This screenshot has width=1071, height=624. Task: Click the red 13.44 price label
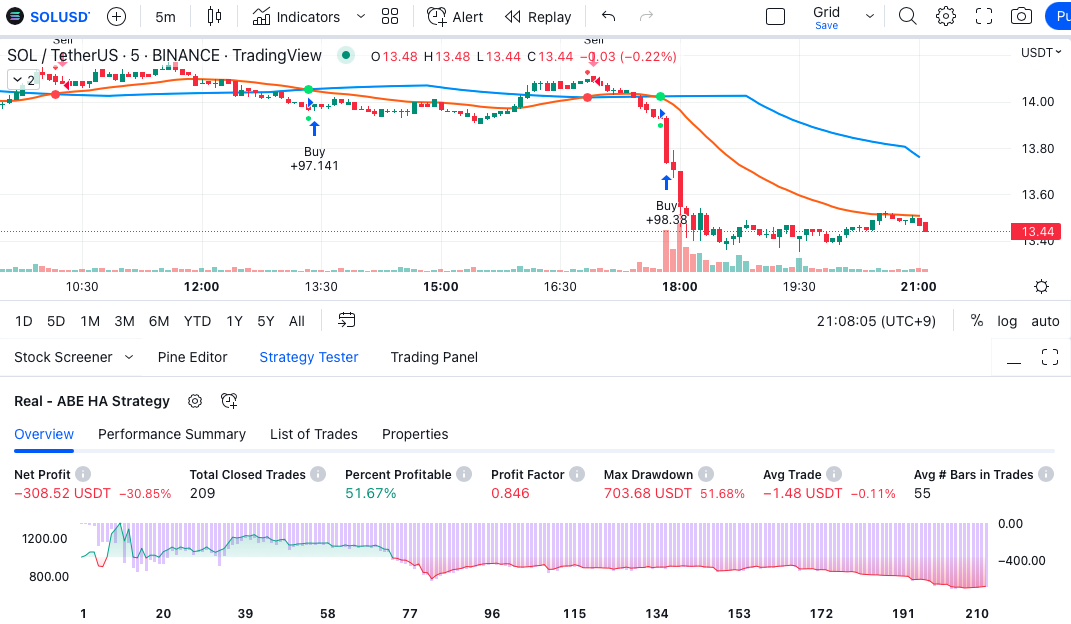coord(1037,231)
